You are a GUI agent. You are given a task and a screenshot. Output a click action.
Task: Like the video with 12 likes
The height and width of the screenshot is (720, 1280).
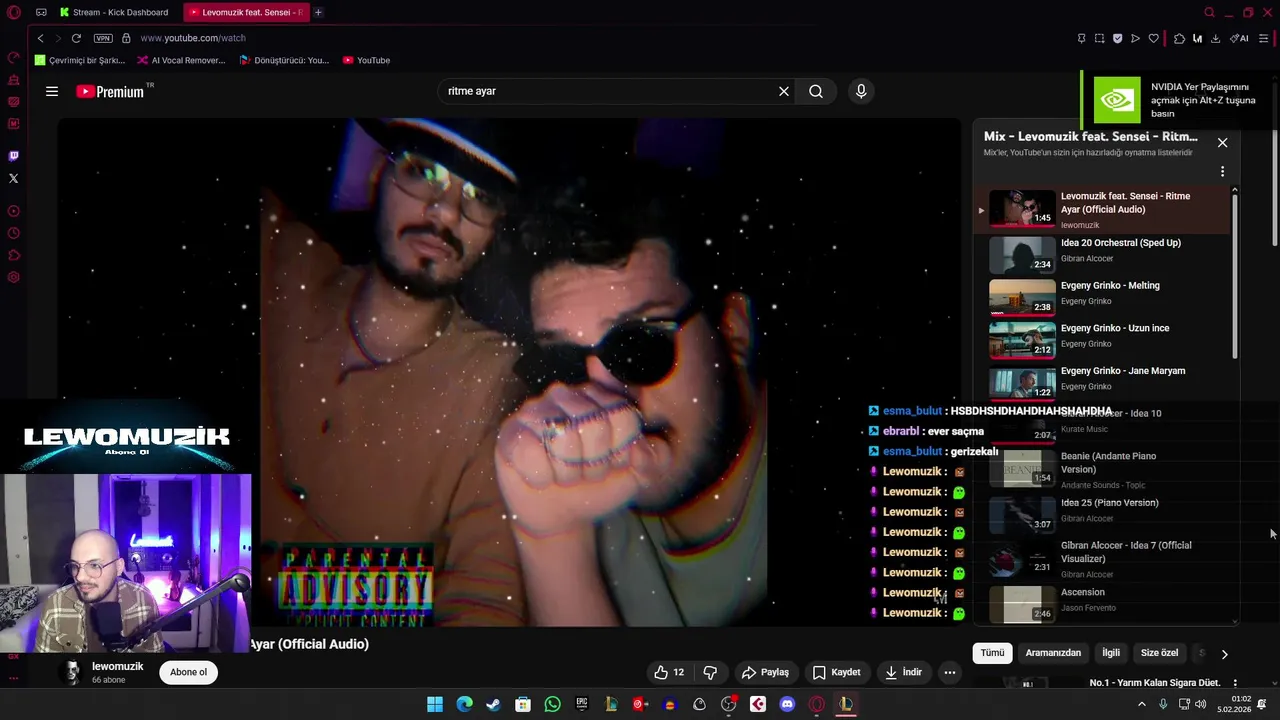point(669,673)
